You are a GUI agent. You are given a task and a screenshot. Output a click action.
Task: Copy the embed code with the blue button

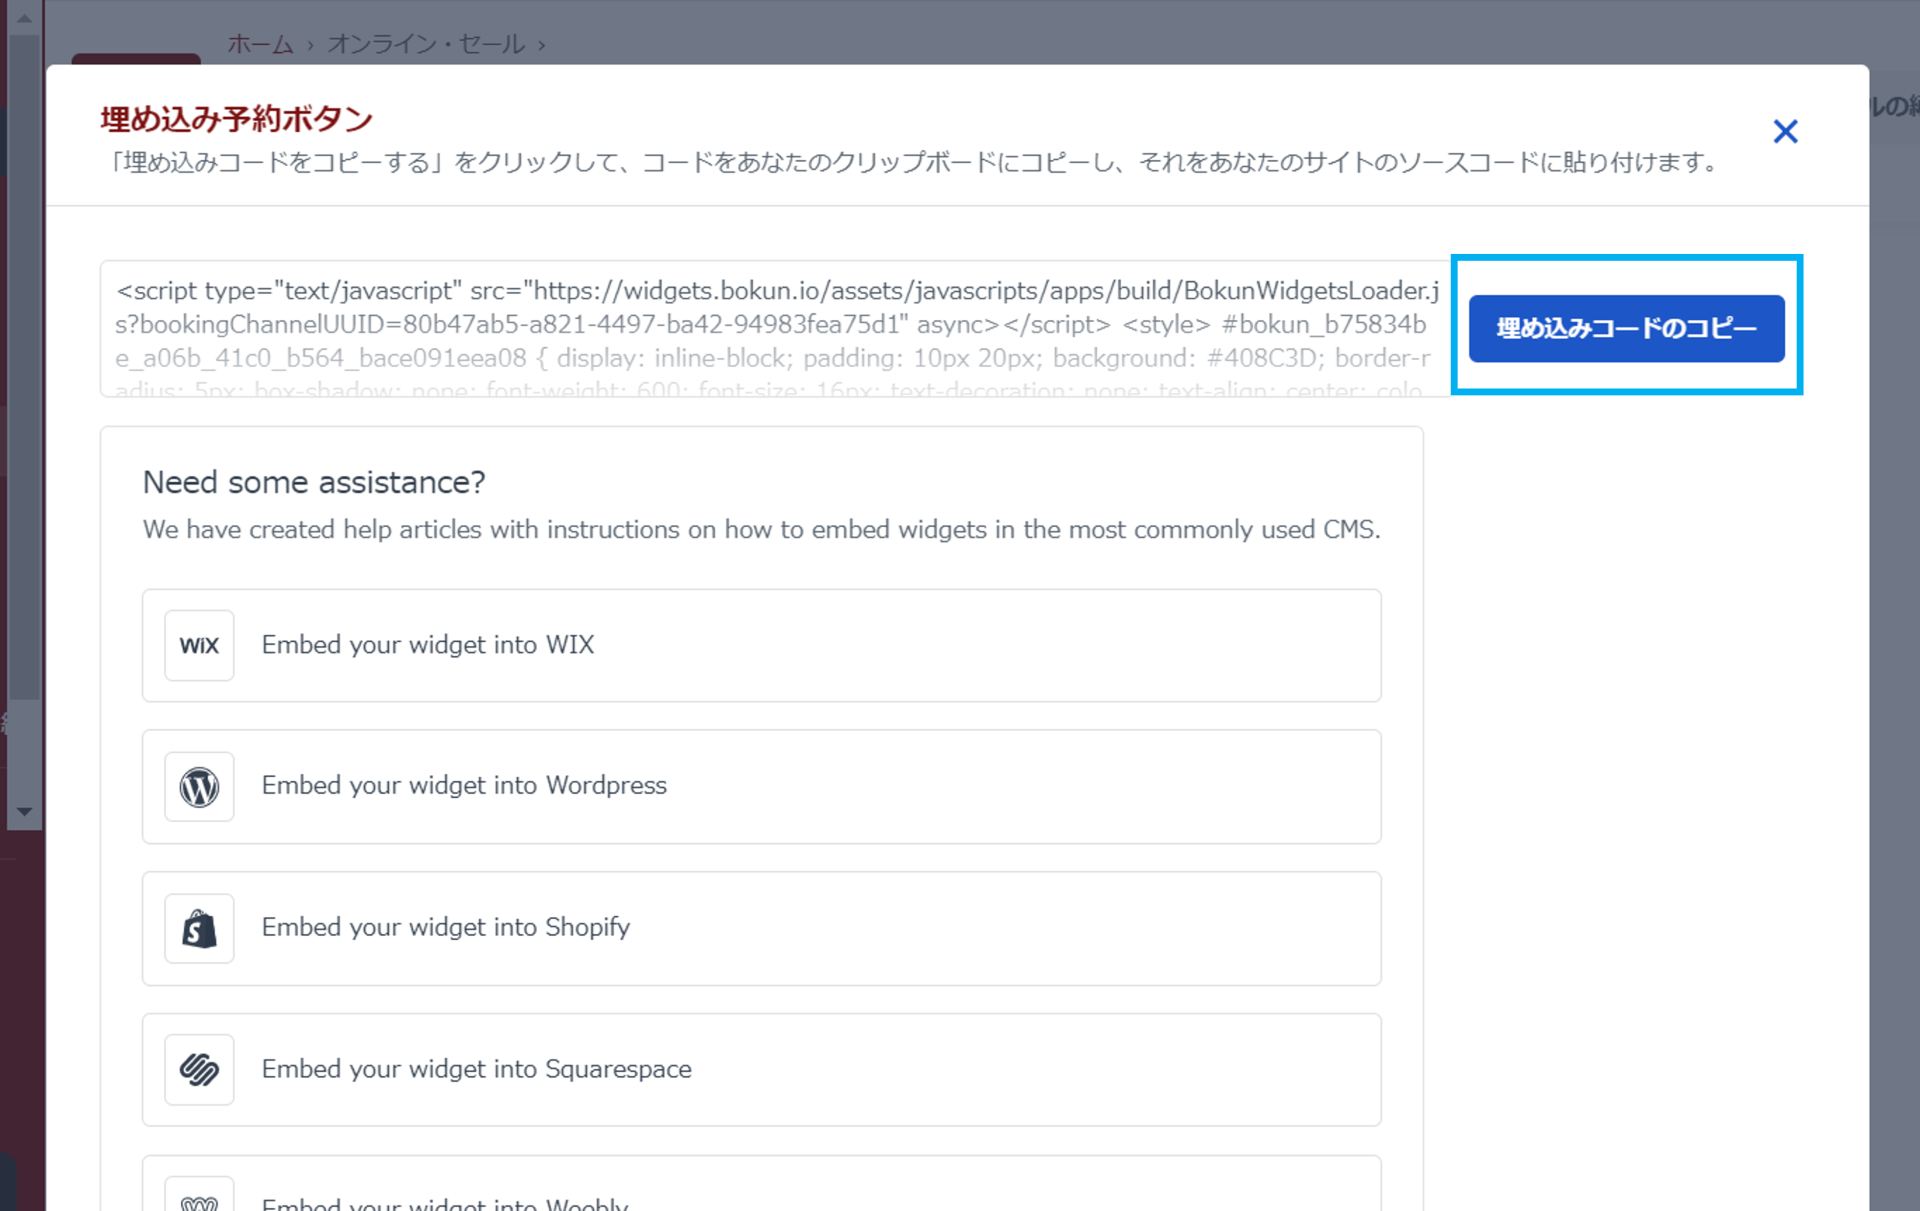point(1626,328)
